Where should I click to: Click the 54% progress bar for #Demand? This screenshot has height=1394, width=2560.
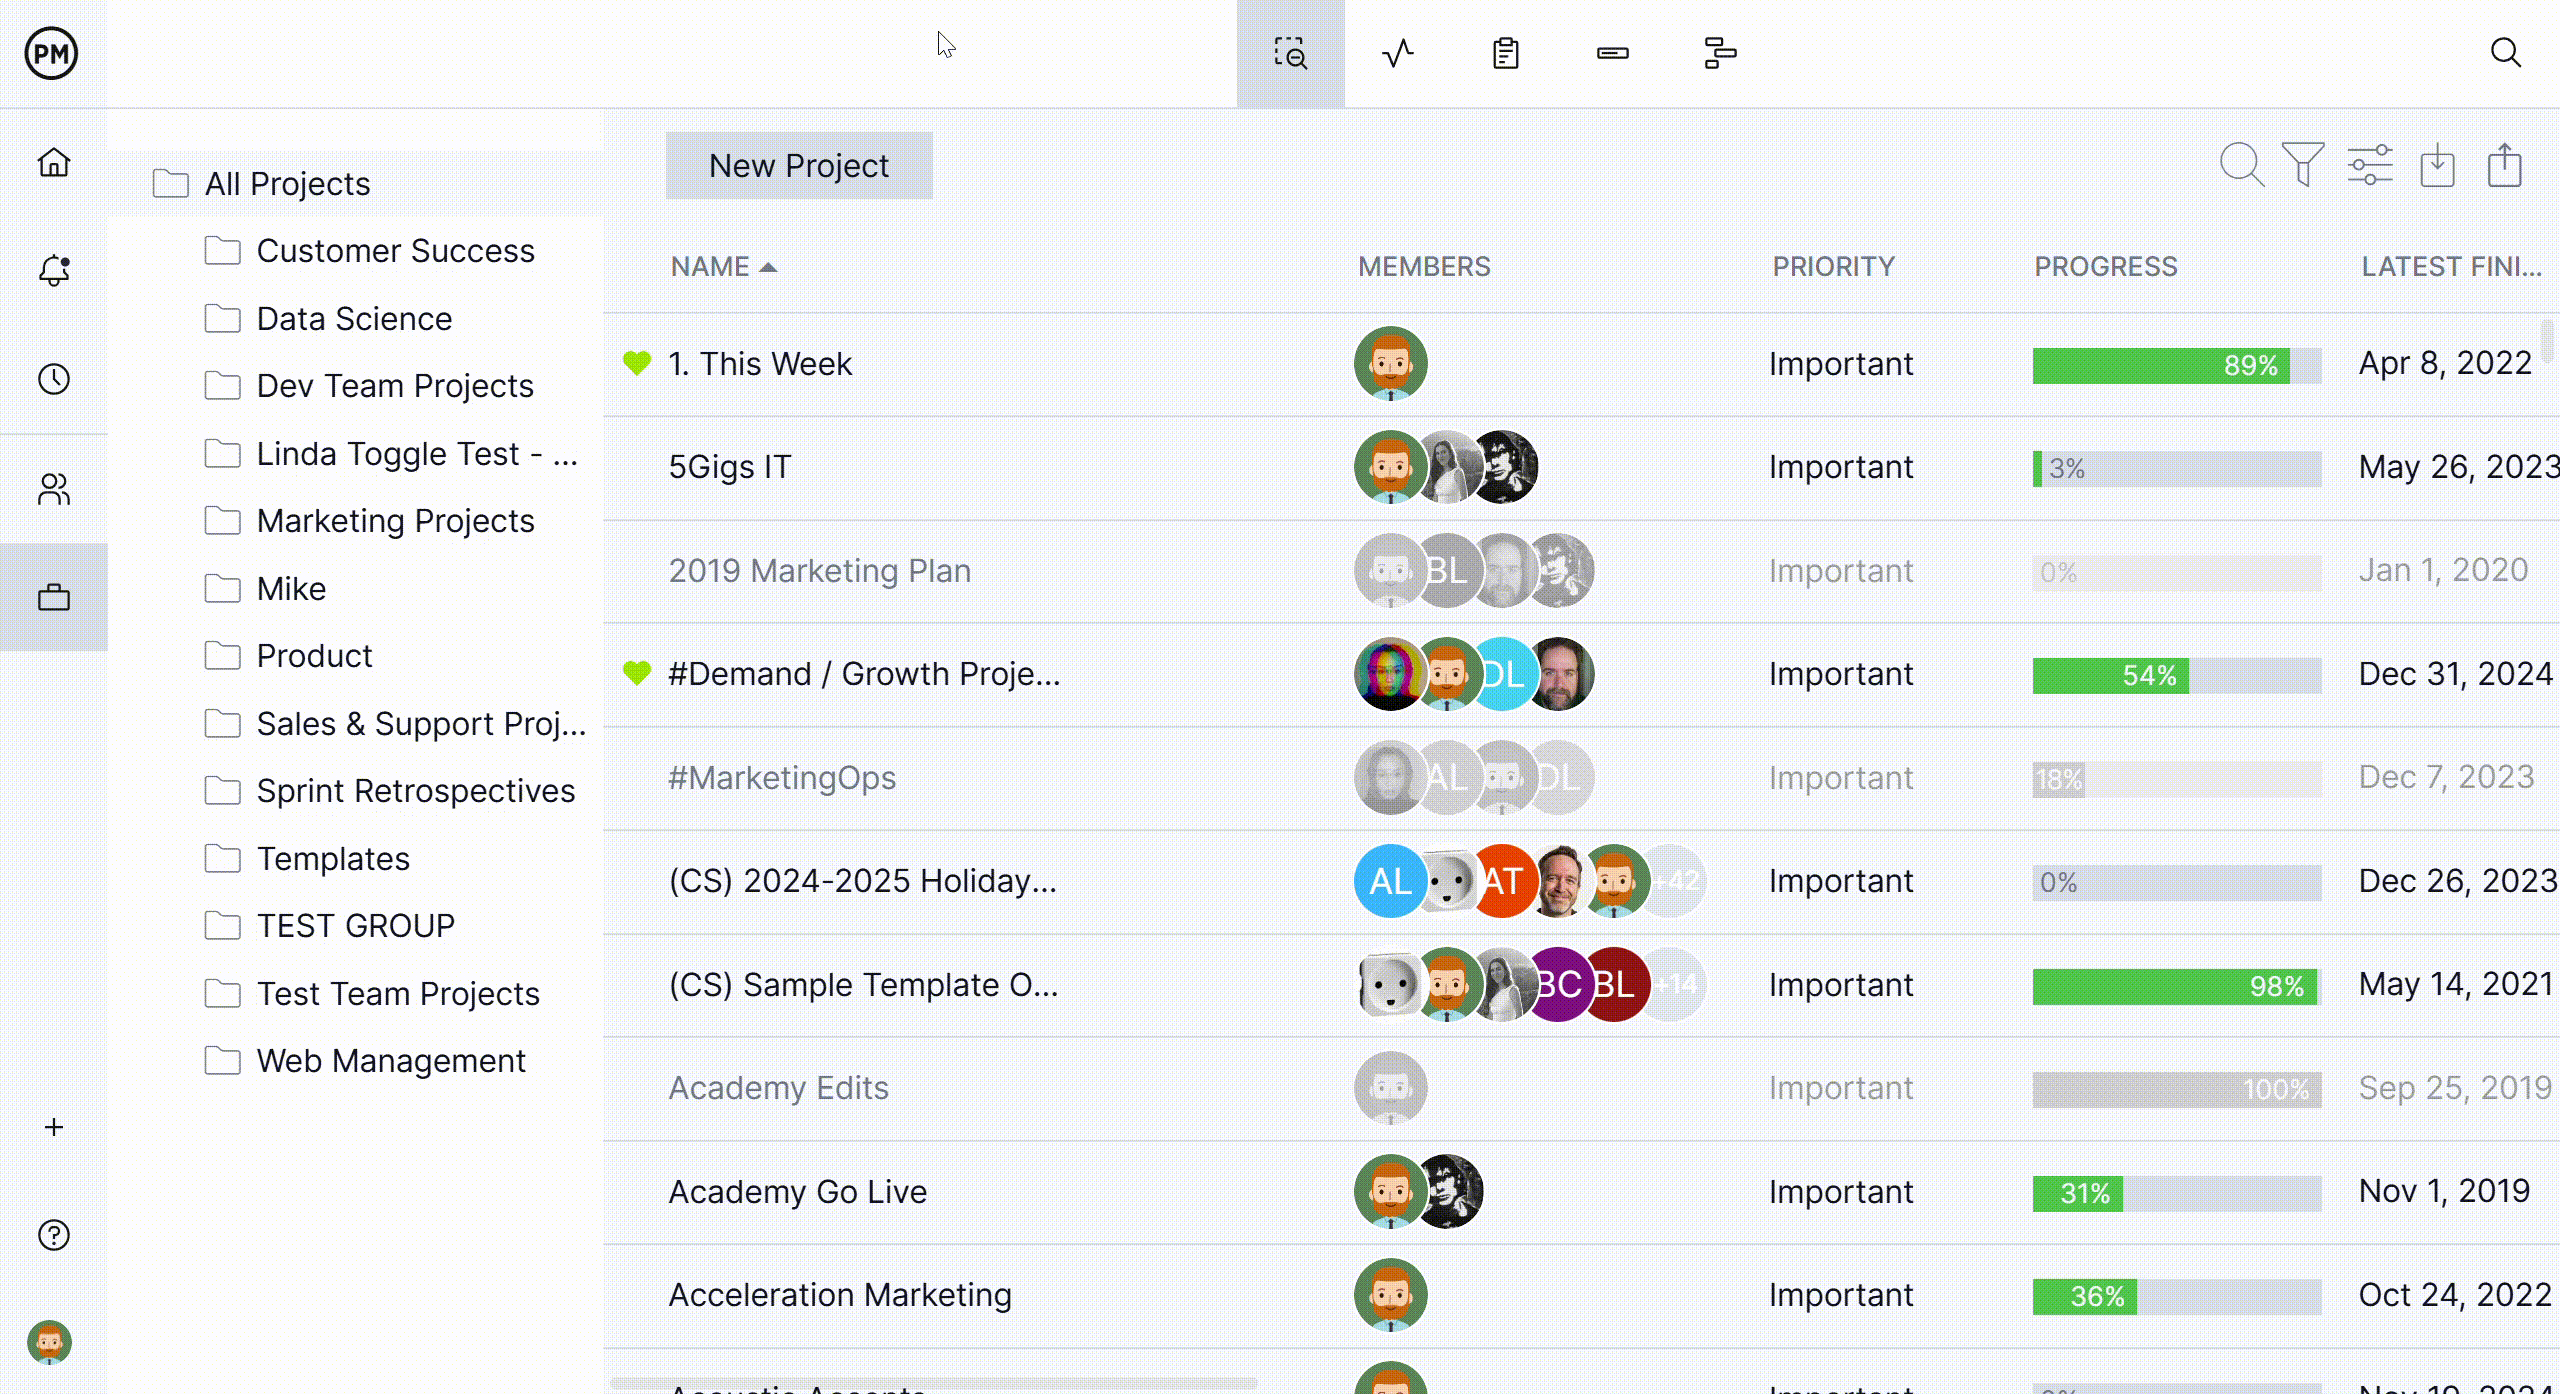point(2177,675)
